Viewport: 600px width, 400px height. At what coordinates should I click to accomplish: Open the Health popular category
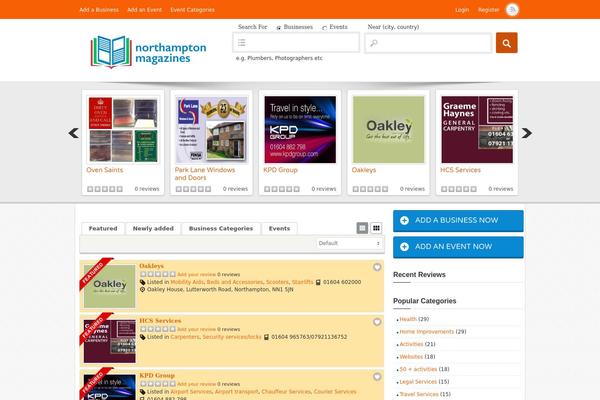click(x=408, y=319)
